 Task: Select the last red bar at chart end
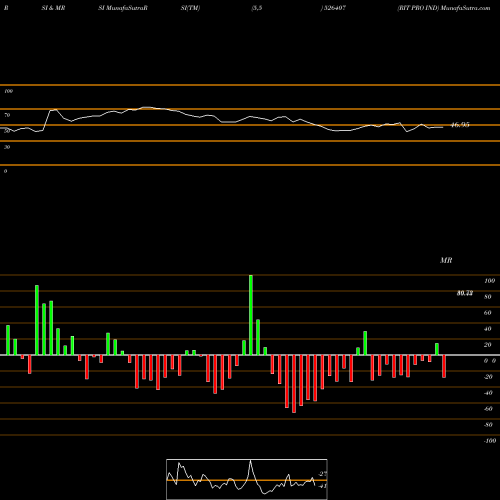point(444,366)
